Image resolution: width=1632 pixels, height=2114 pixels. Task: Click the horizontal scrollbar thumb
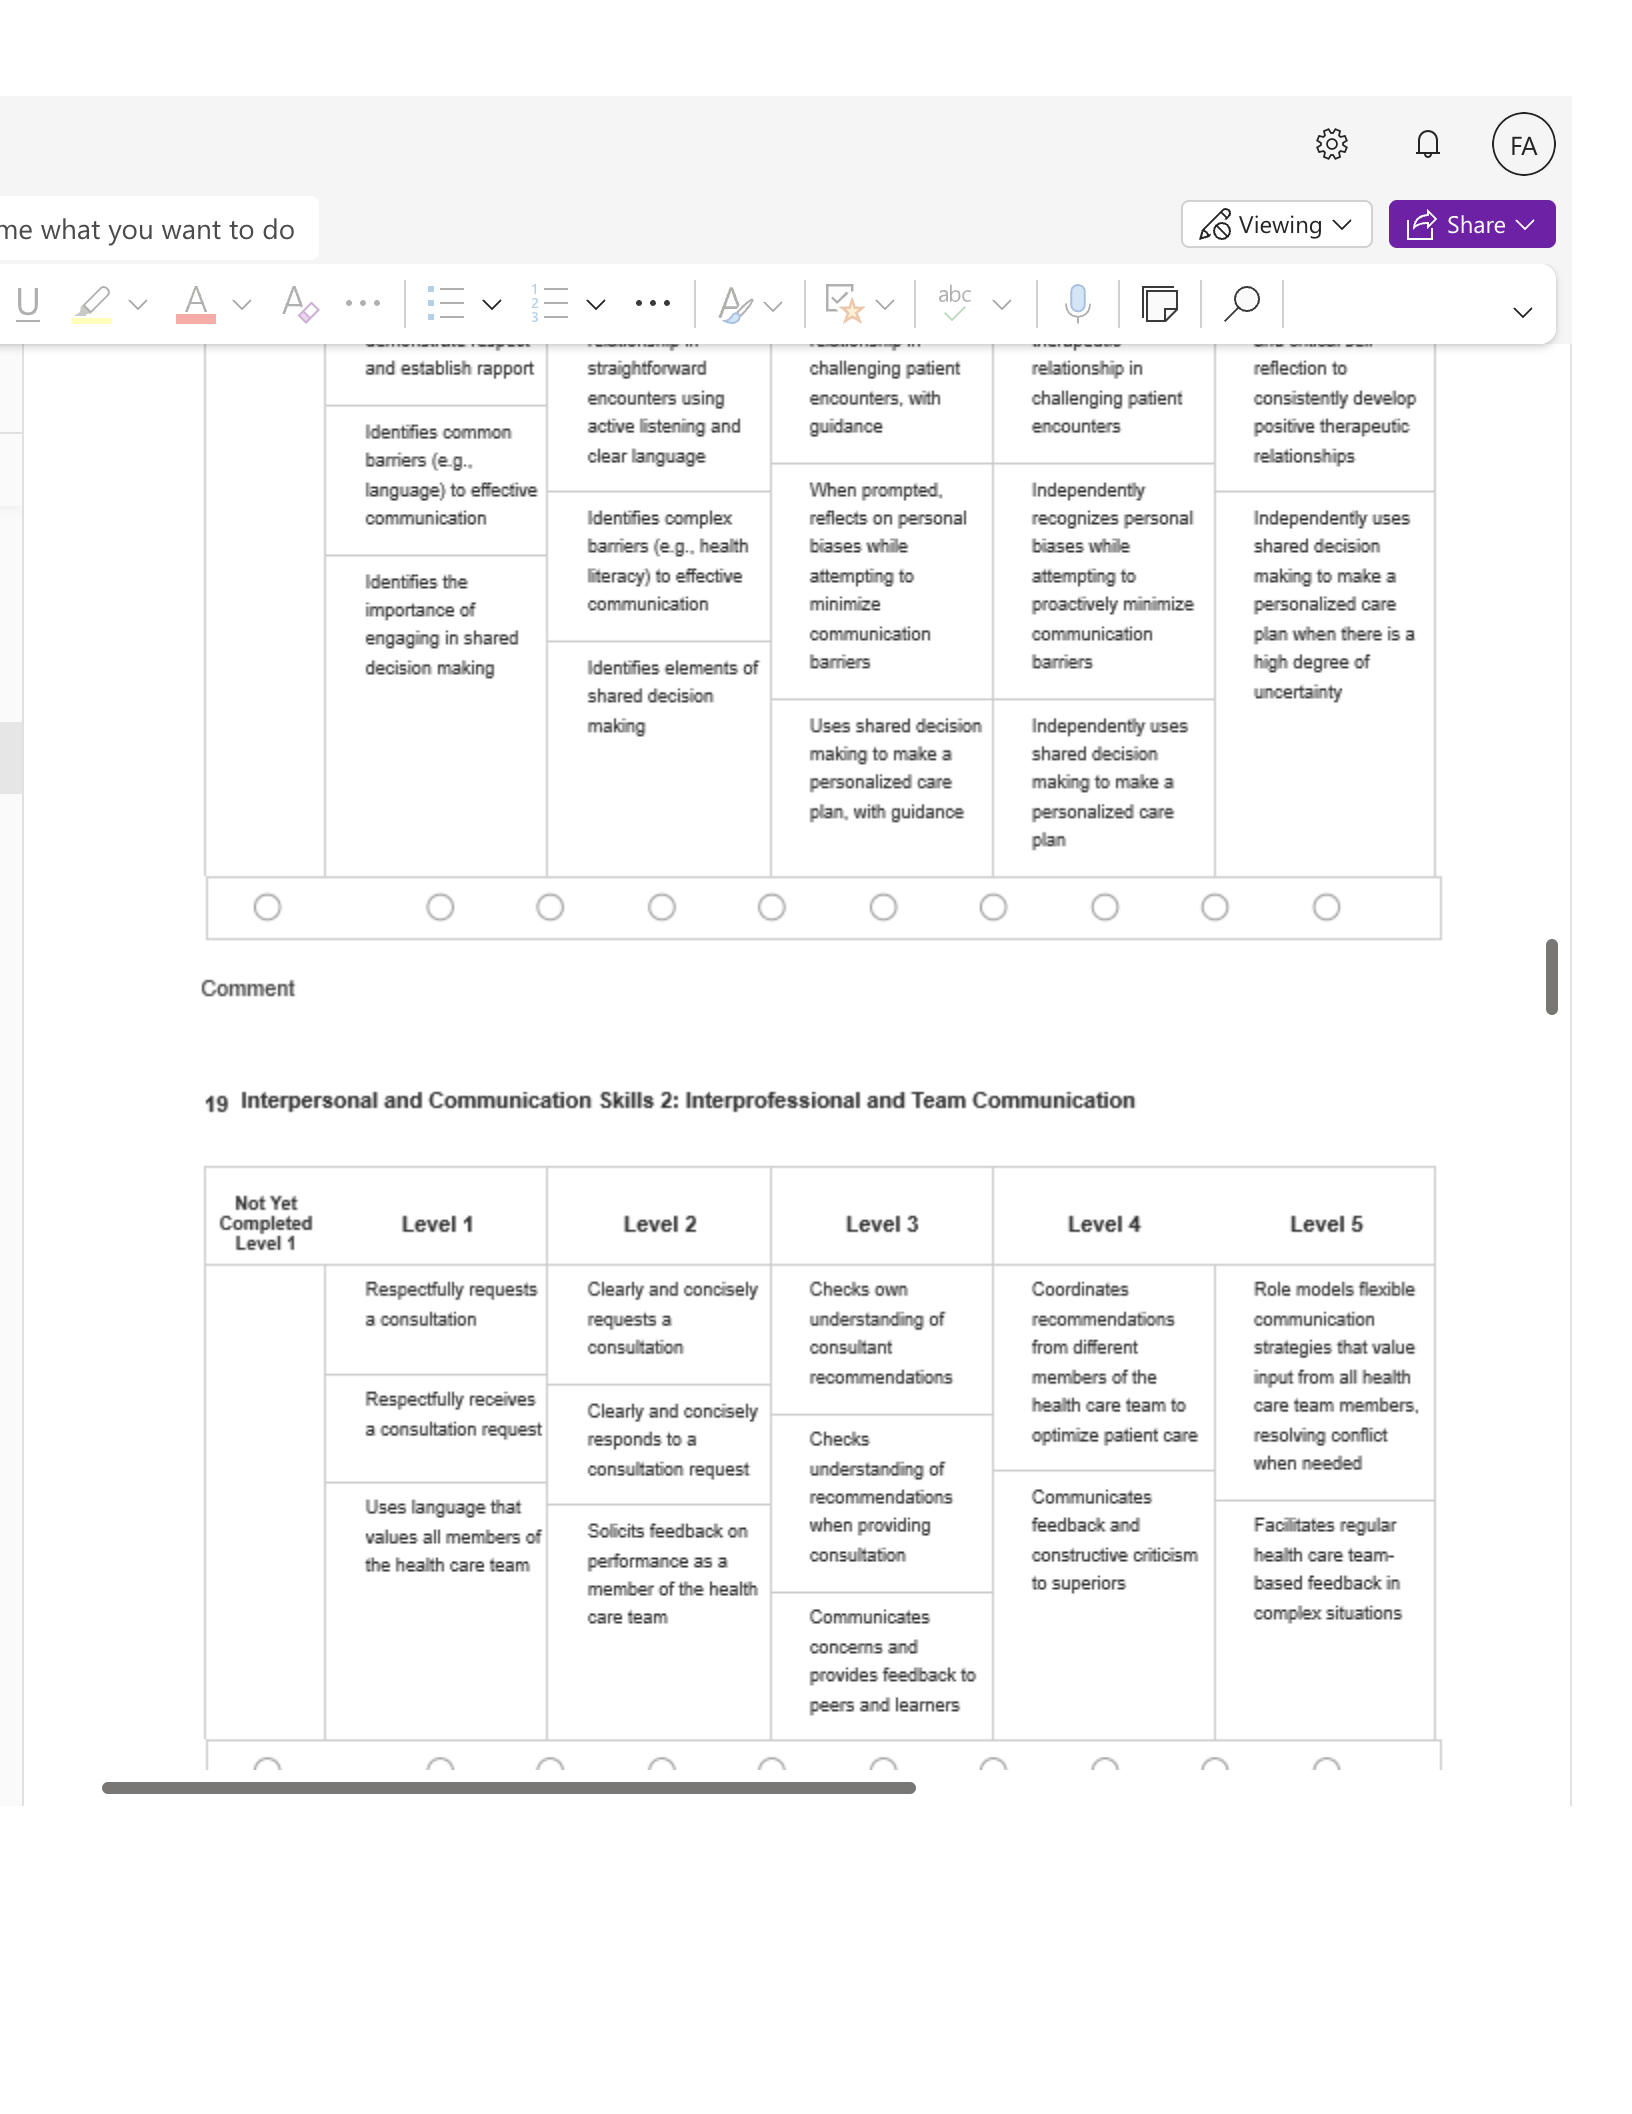coord(508,1787)
